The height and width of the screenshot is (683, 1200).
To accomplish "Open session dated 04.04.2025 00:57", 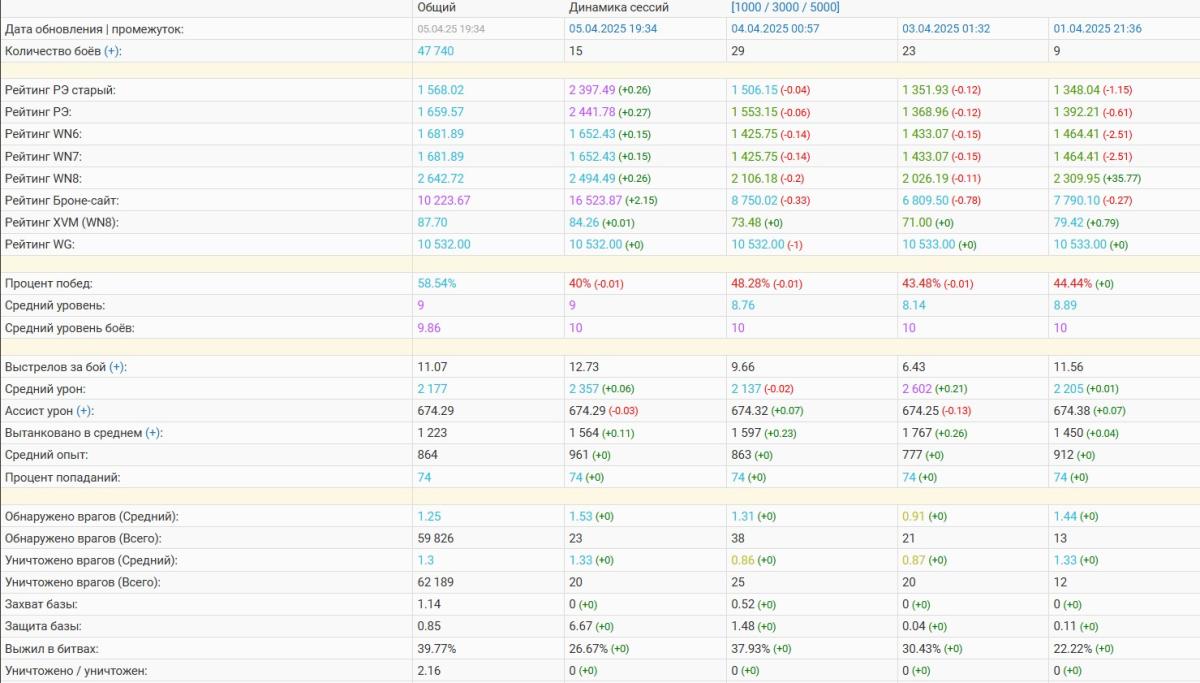I will 775,29.
